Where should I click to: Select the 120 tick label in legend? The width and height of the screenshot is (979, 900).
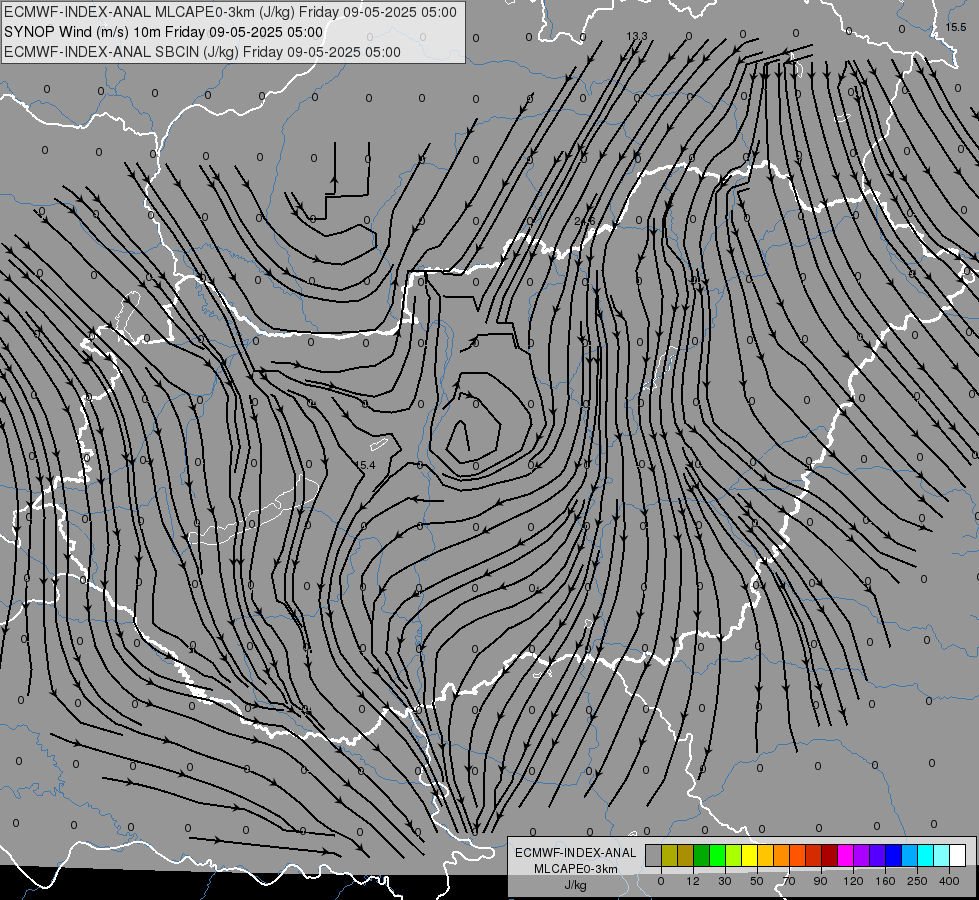(854, 881)
